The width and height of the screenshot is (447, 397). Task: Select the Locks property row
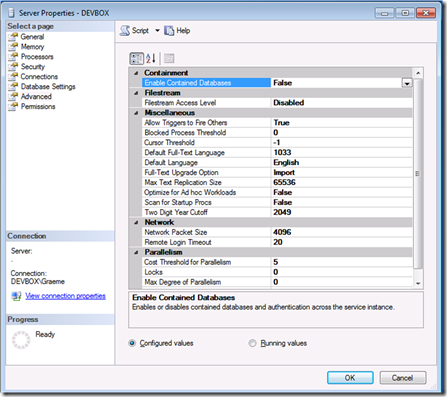coord(277,272)
